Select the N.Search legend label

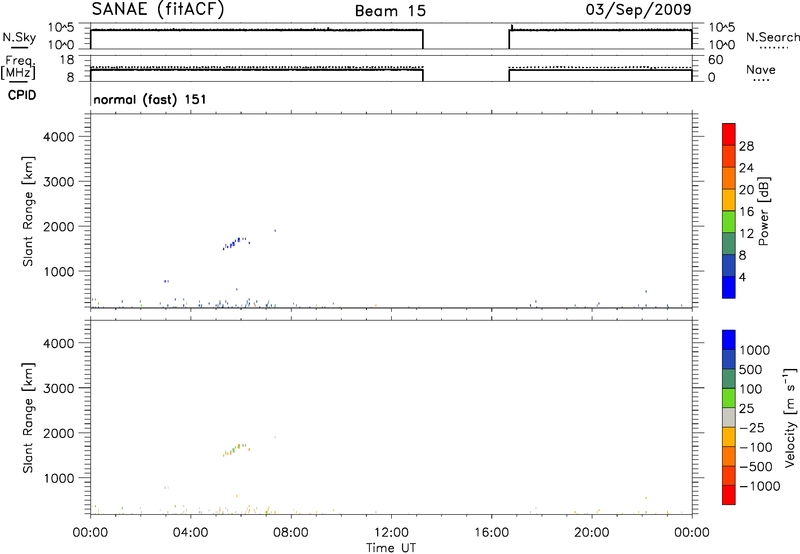coord(772,37)
